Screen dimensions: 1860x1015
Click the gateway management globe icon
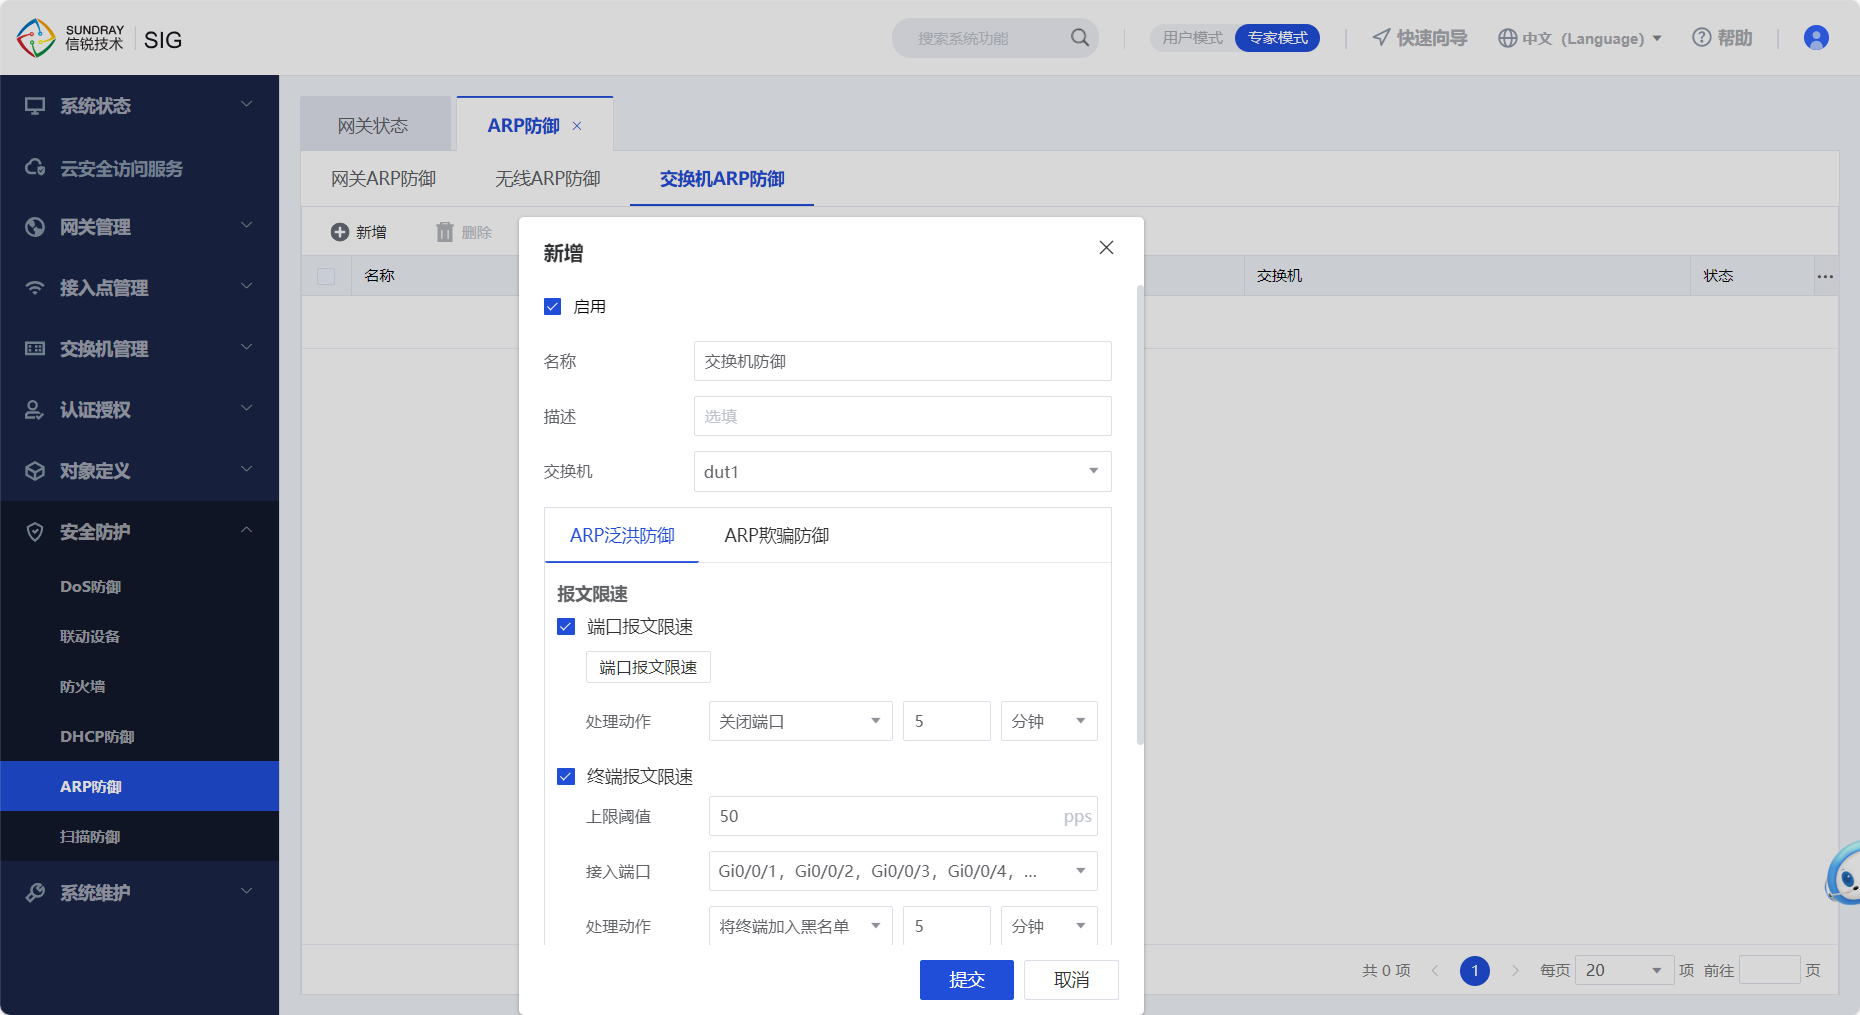pyautogui.click(x=35, y=227)
